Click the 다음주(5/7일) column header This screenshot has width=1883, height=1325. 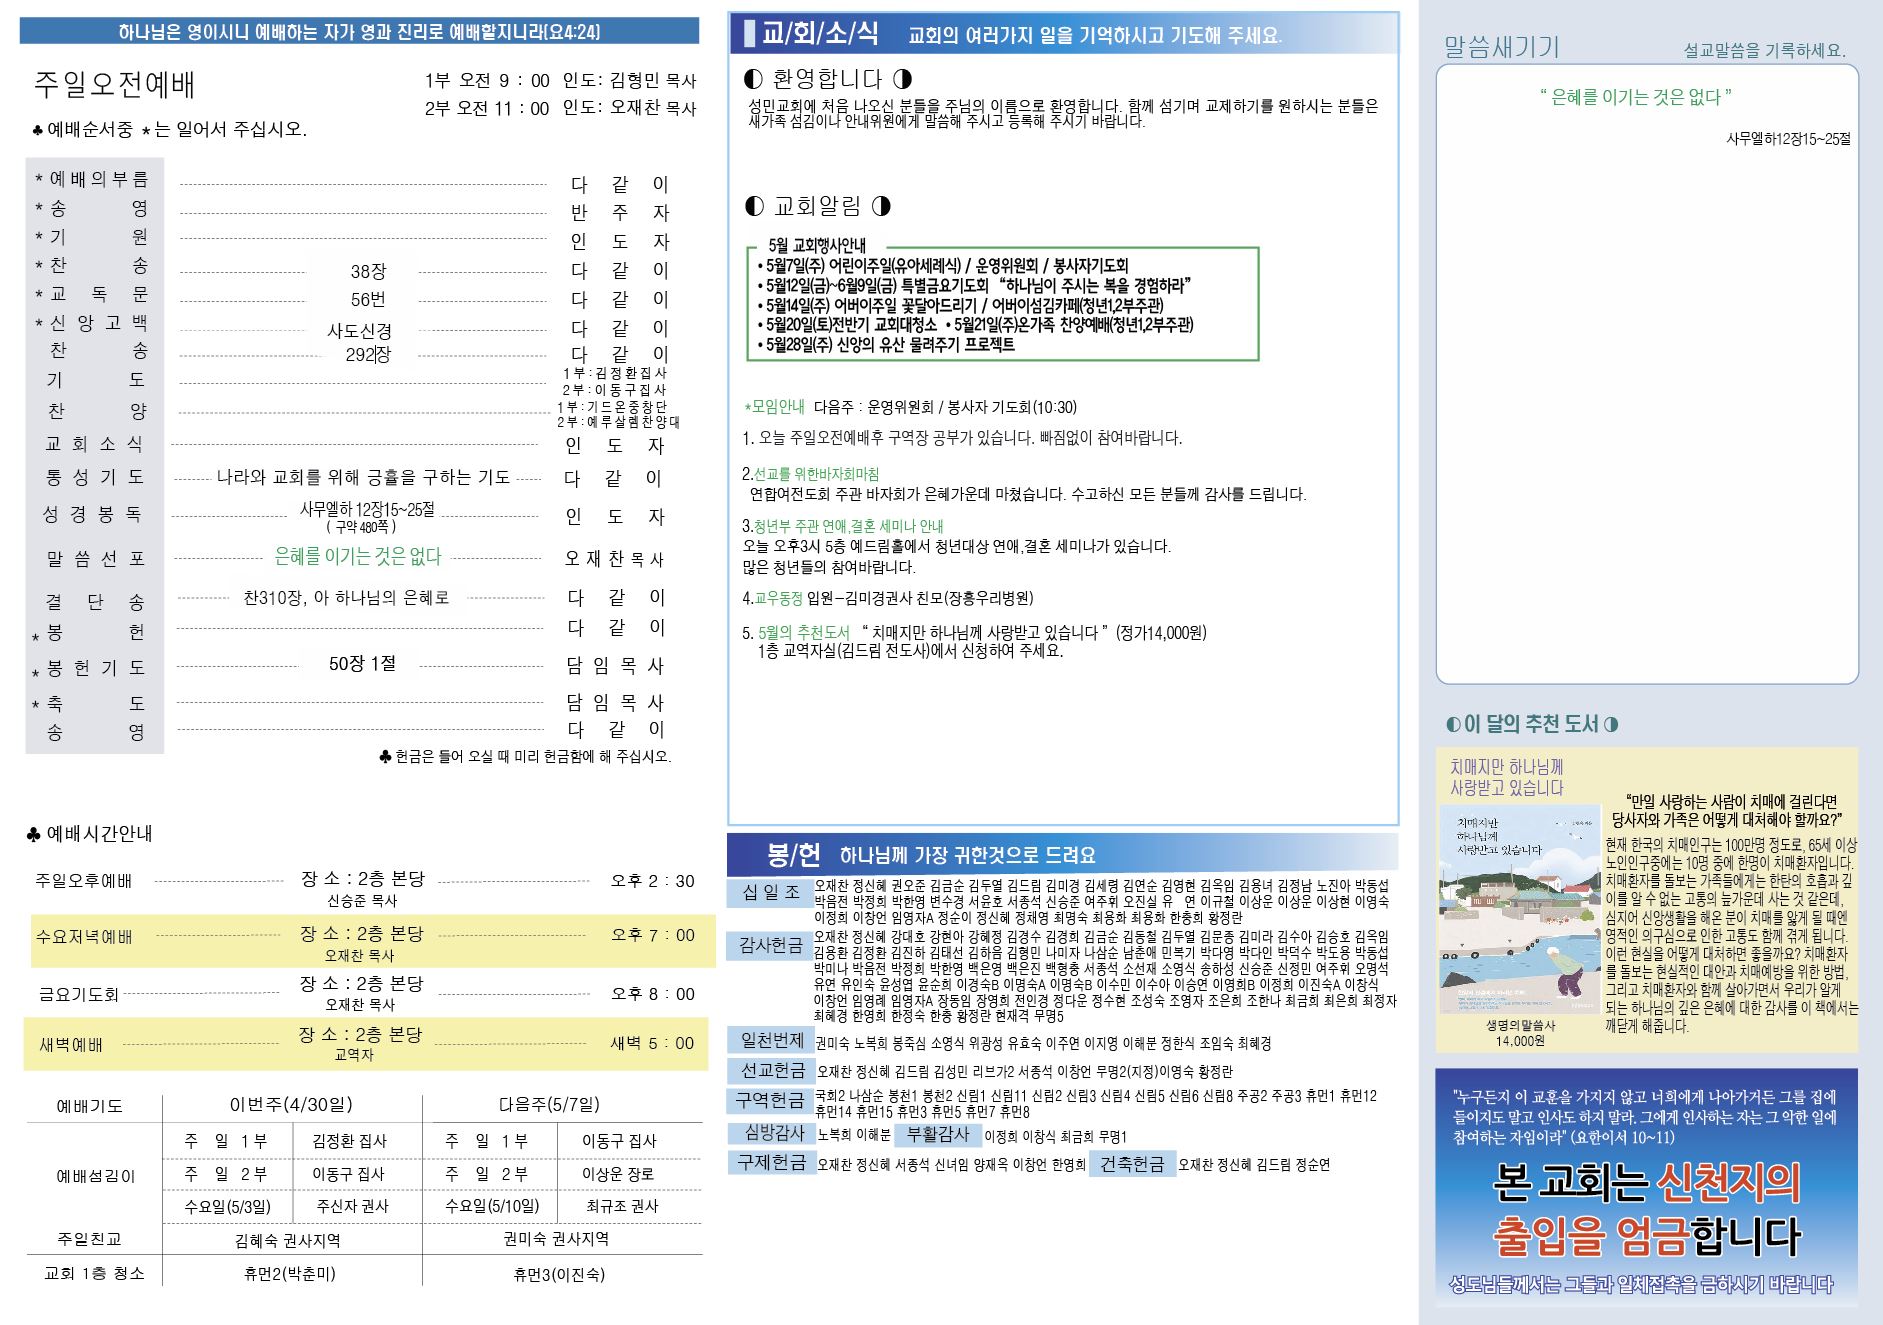[549, 1104]
